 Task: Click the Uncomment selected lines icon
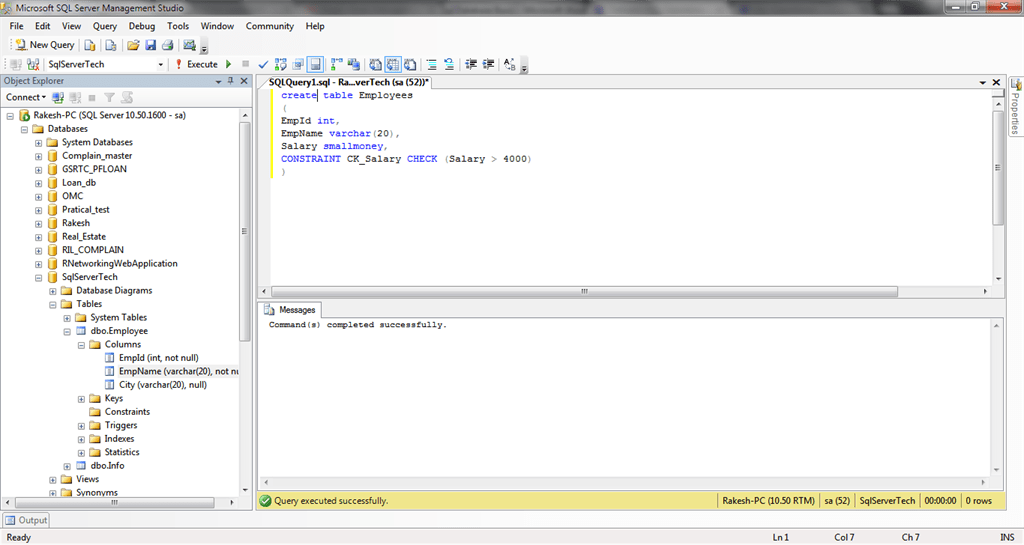click(449, 64)
